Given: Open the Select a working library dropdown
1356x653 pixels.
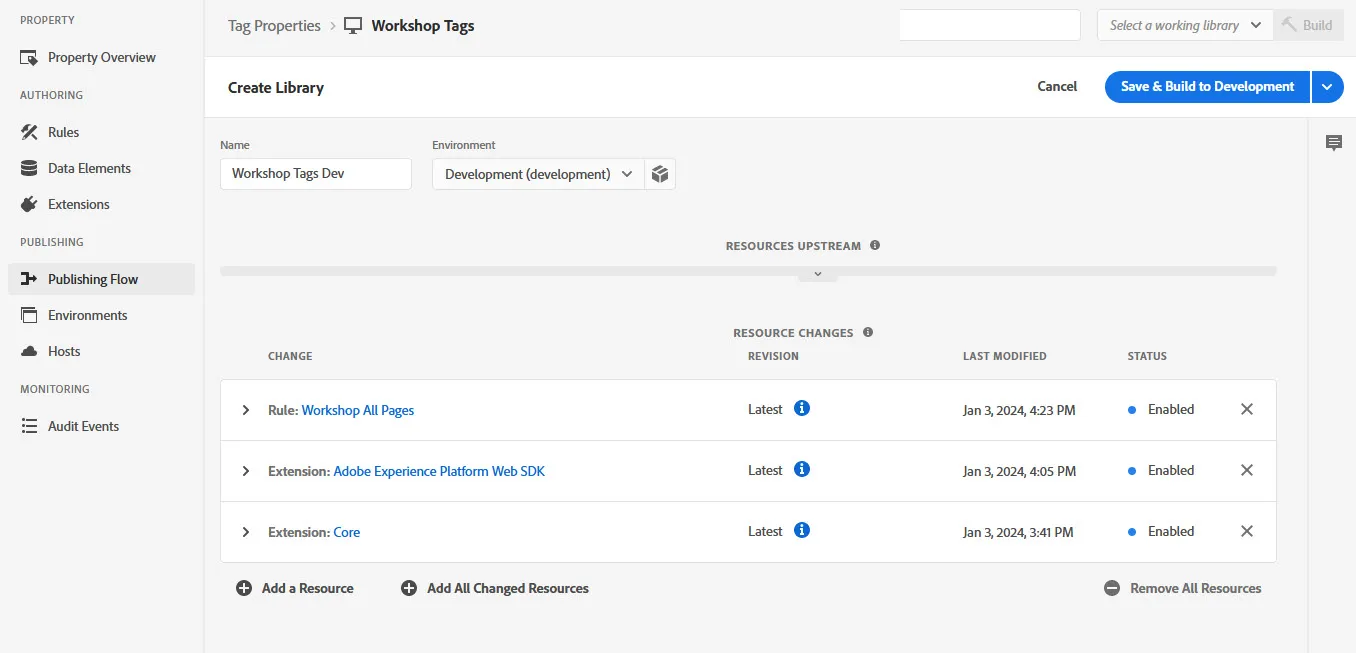Looking at the screenshot, I should [x=1185, y=25].
